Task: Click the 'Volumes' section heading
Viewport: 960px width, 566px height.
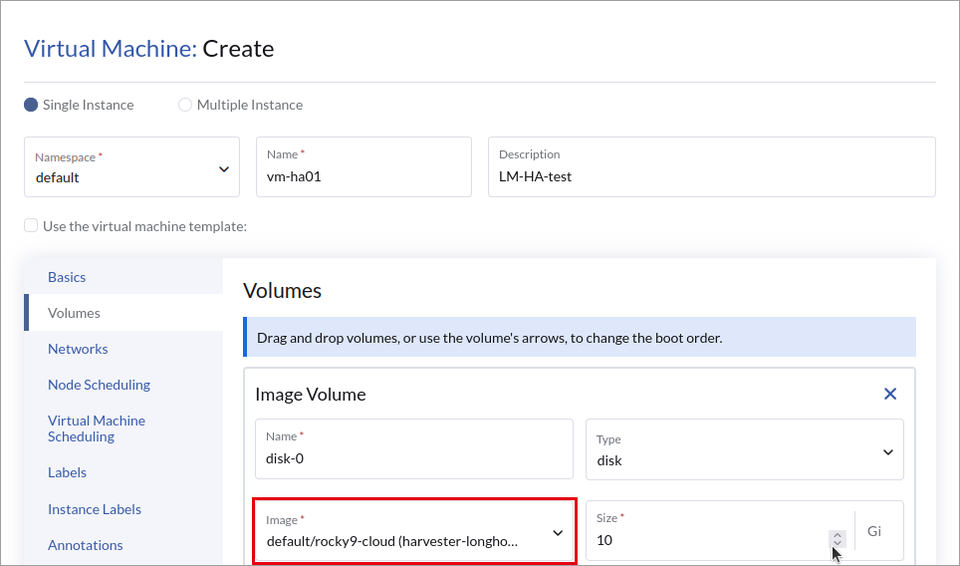Action: point(282,290)
